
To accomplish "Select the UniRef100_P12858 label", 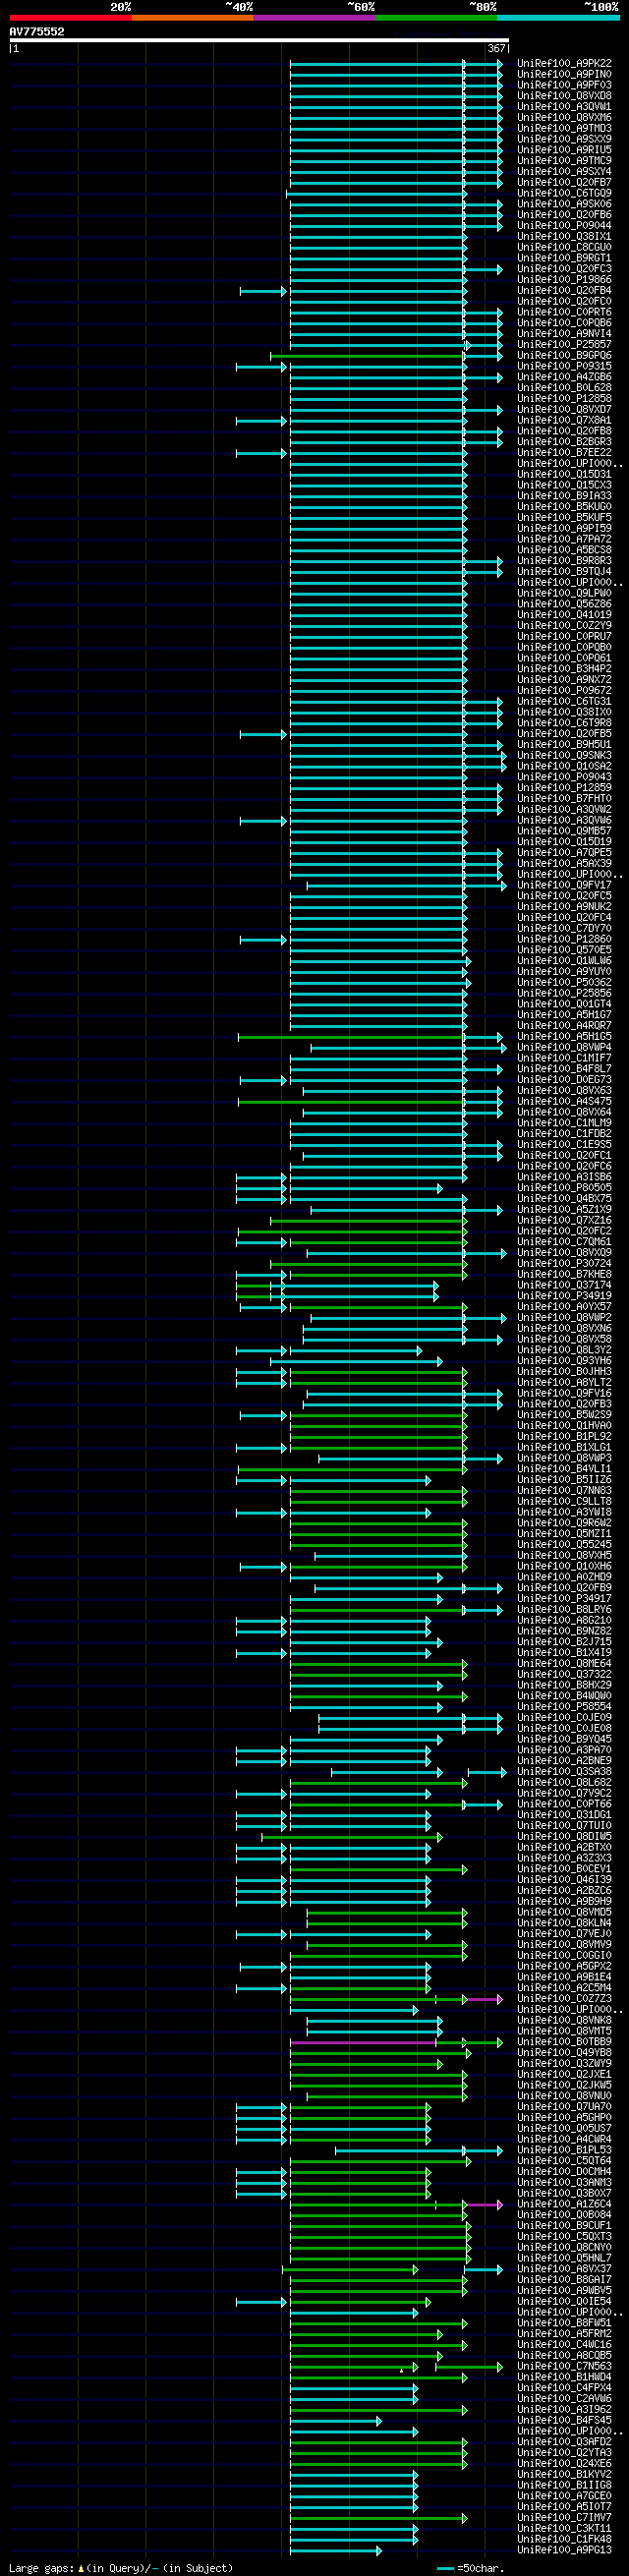I will pyautogui.click(x=565, y=398).
